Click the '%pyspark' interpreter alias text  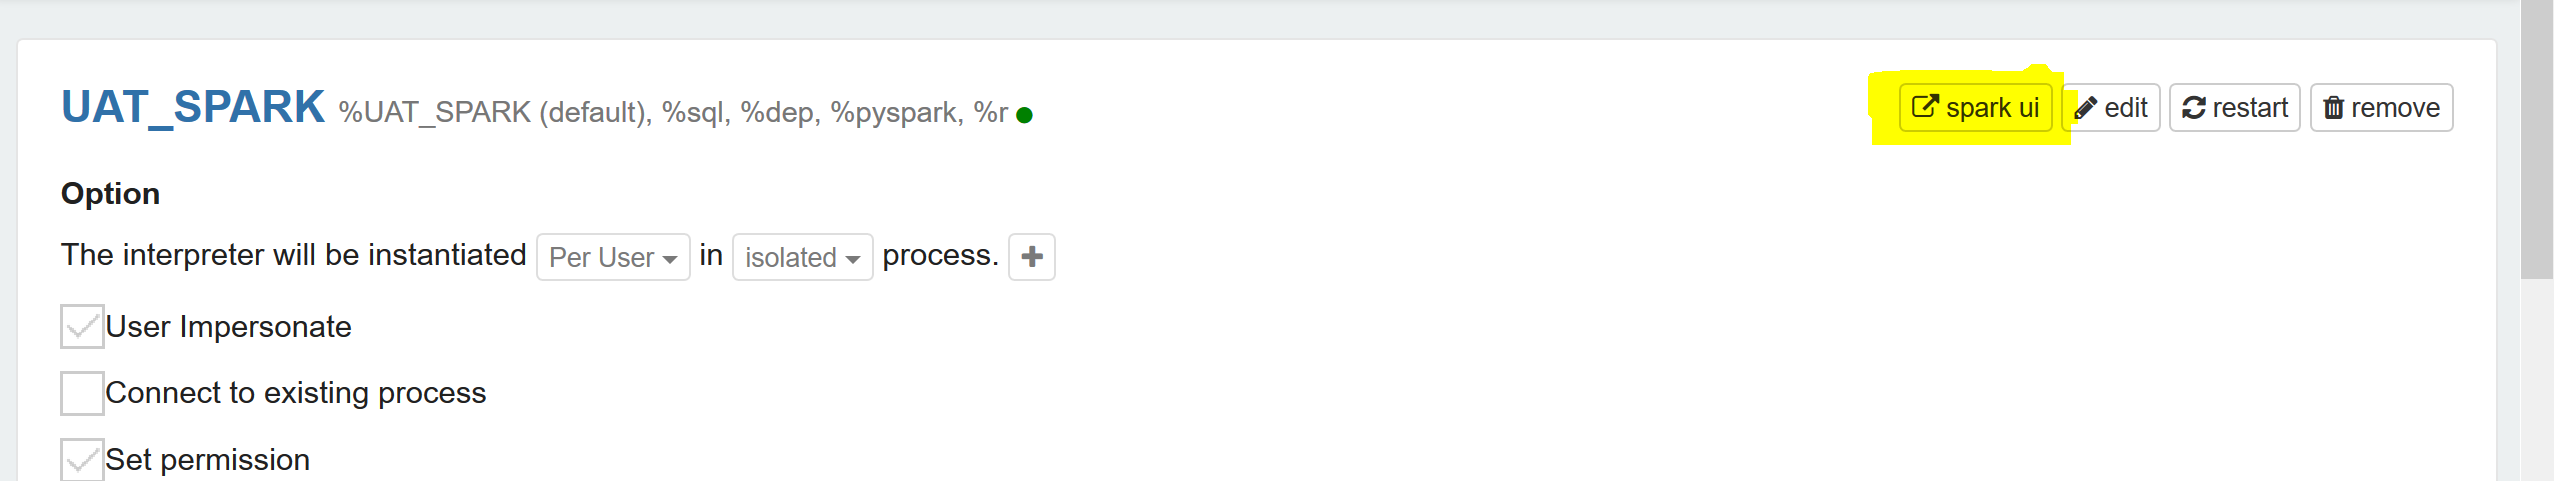pyautogui.click(x=895, y=112)
